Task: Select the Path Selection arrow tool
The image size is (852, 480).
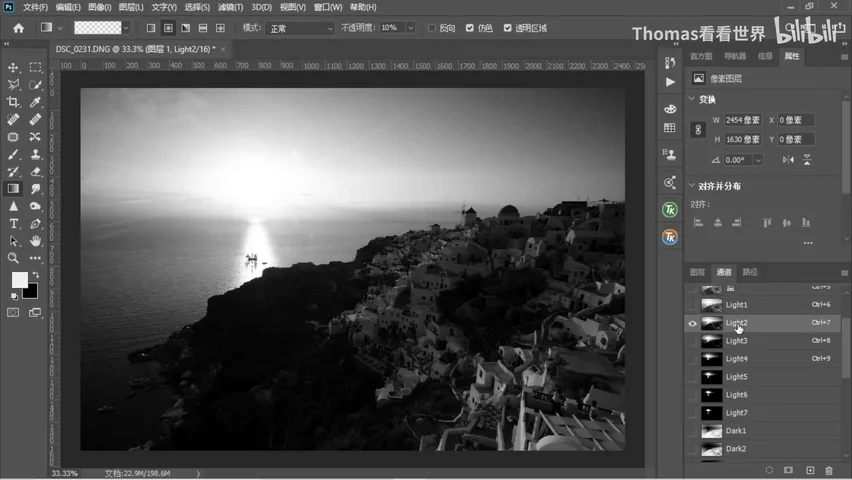Action: 13,241
